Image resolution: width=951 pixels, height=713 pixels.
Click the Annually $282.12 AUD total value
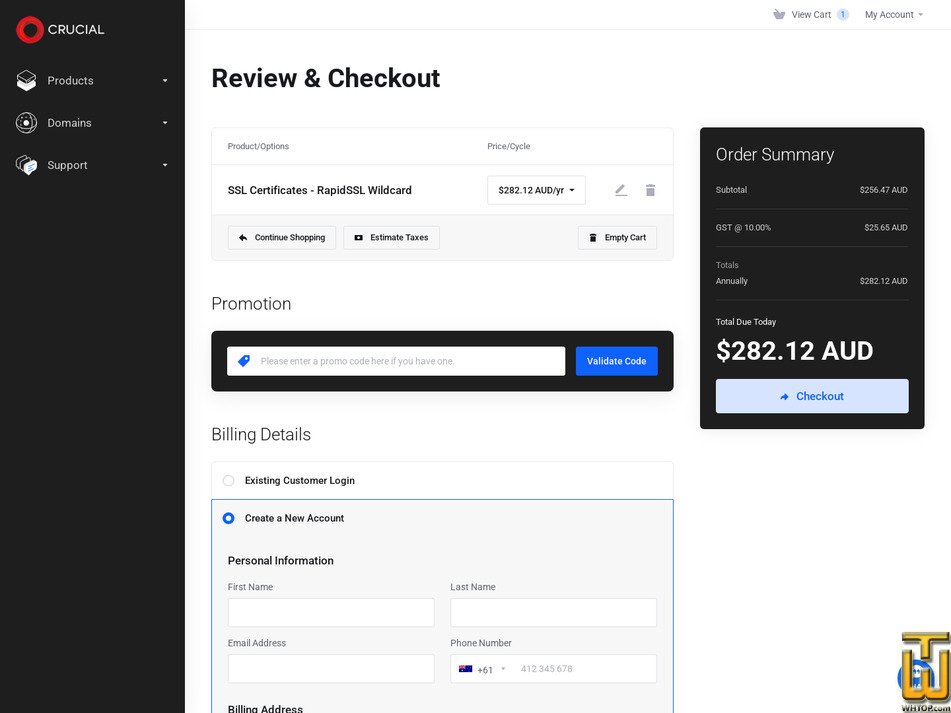pos(883,281)
